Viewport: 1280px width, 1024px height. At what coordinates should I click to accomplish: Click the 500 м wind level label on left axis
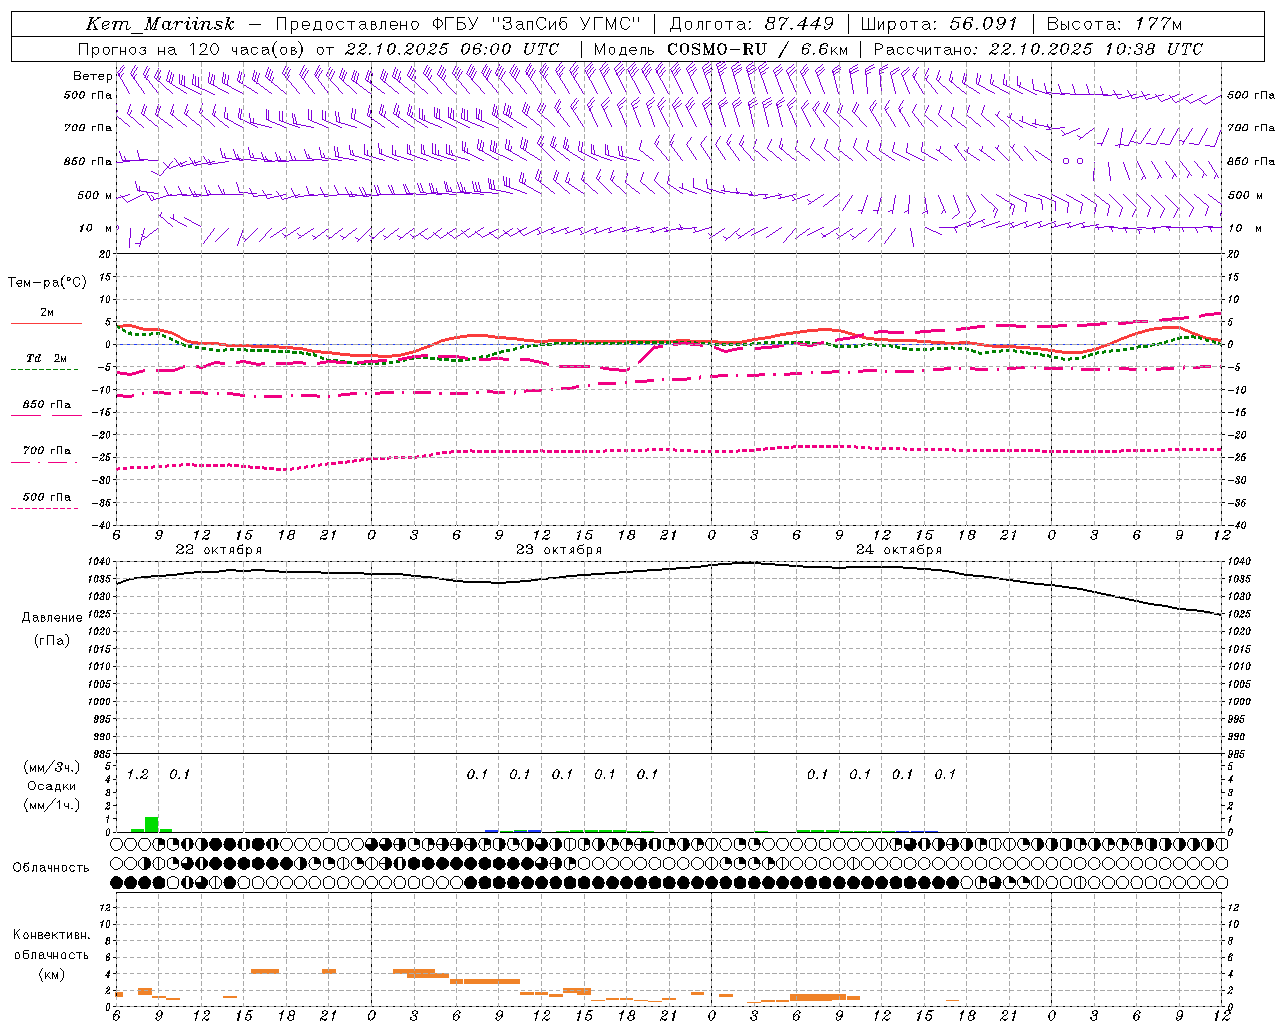95,195
